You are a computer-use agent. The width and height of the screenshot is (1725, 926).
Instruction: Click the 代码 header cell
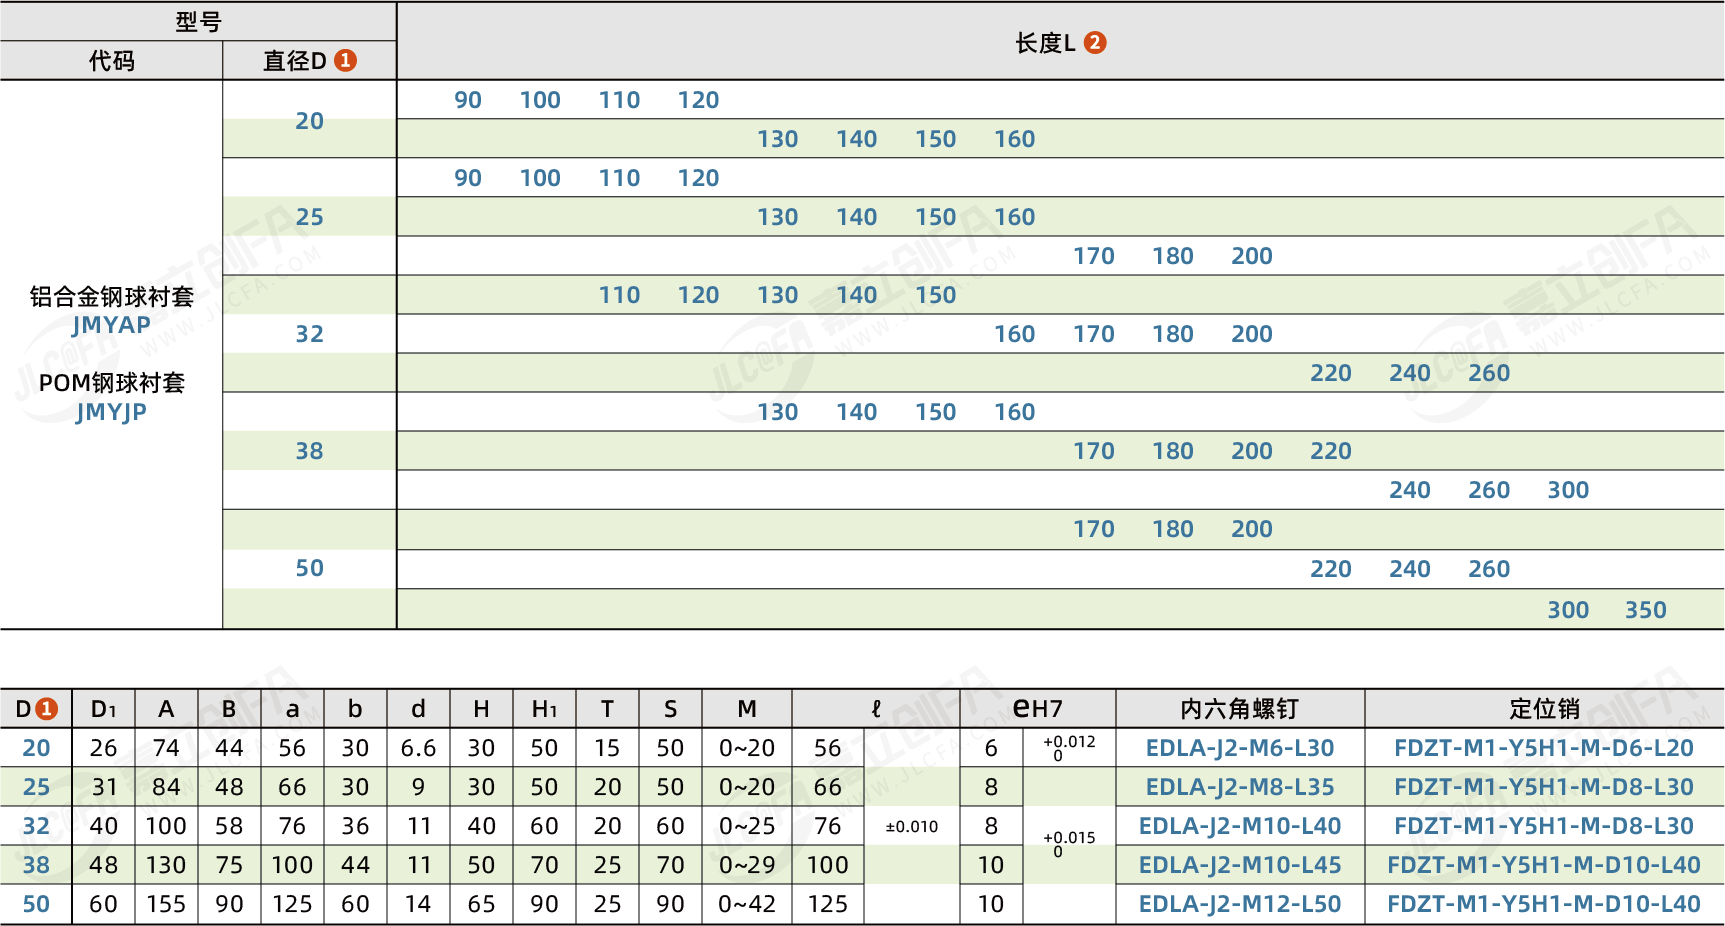[112, 60]
